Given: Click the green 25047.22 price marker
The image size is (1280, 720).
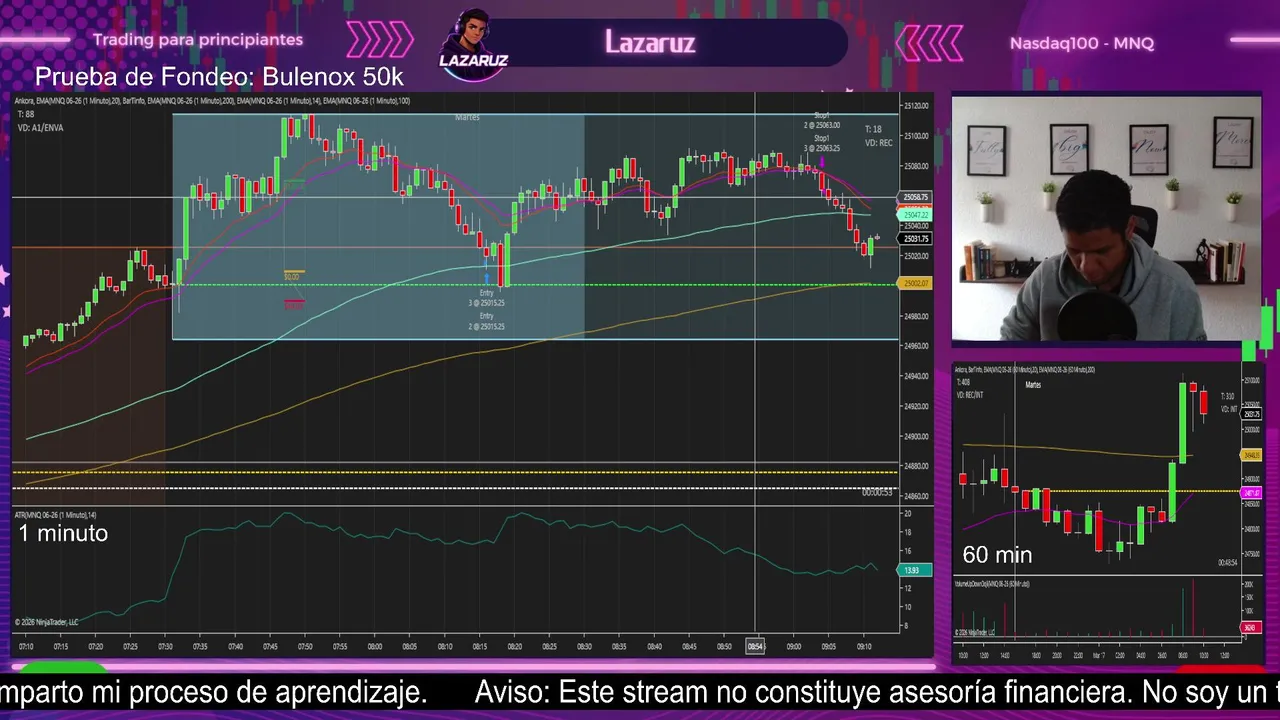Looking at the screenshot, I should coord(915,215).
